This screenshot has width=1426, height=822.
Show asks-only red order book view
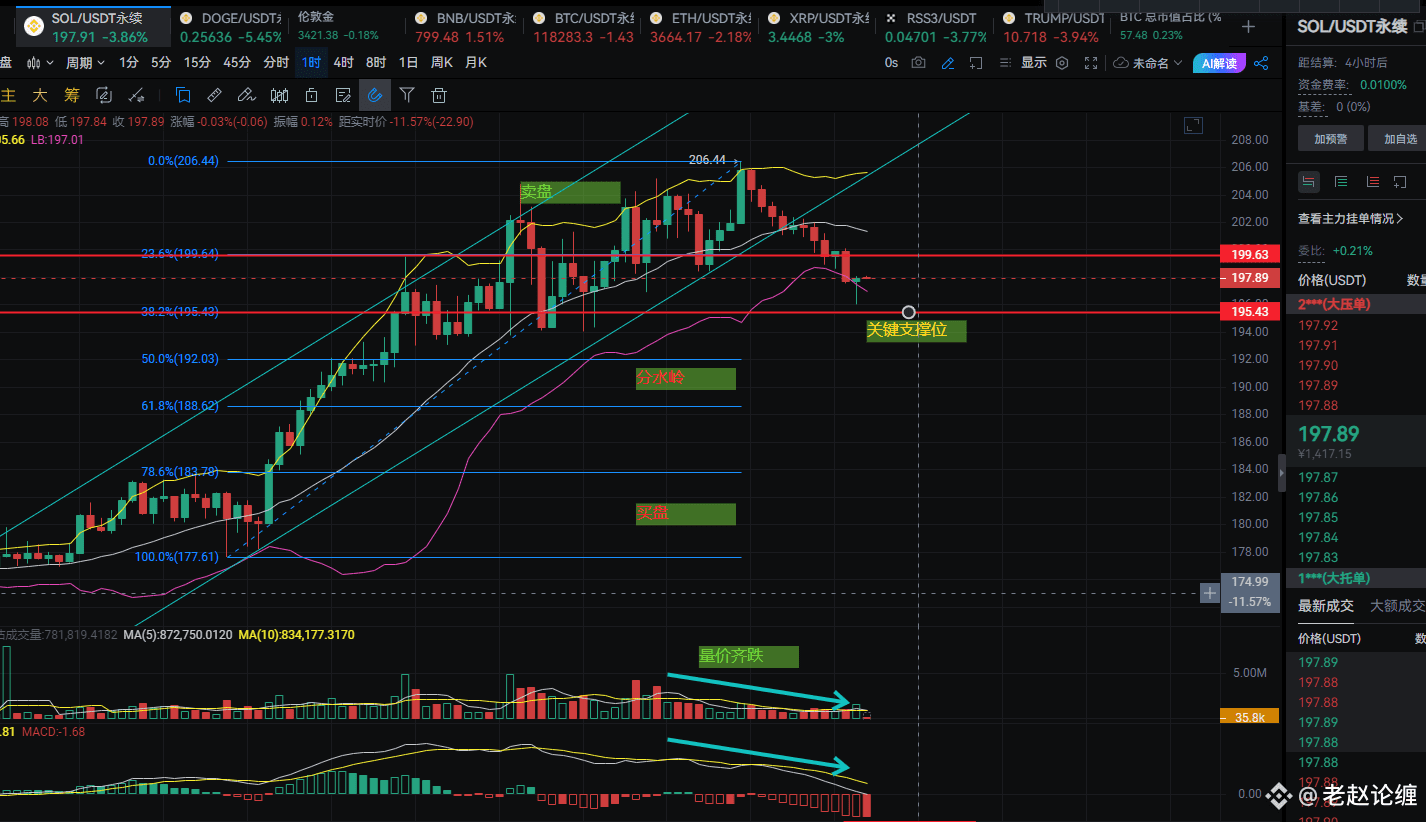[x=1373, y=182]
